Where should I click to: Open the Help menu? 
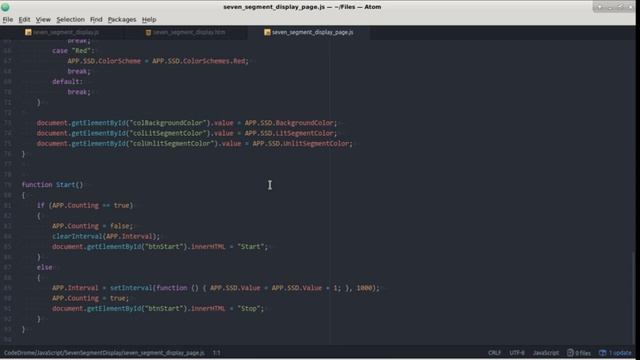149,20
